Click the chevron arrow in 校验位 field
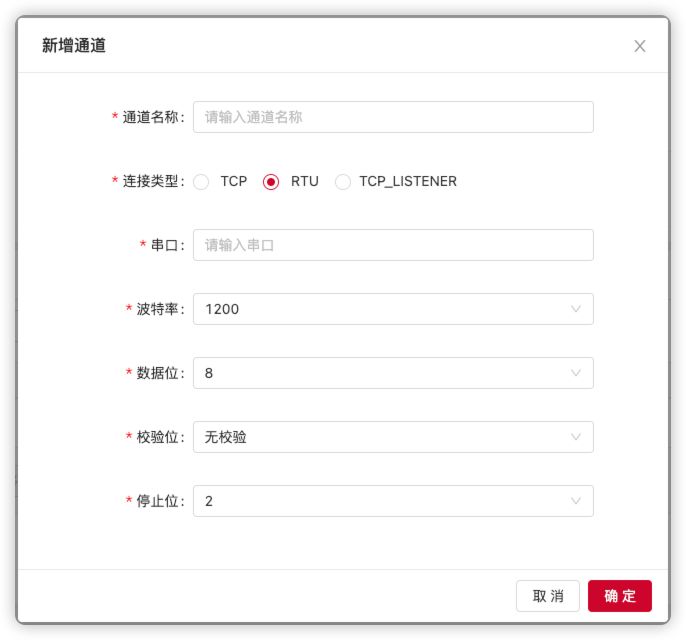Viewport: 686px width, 640px height. point(576,437)
